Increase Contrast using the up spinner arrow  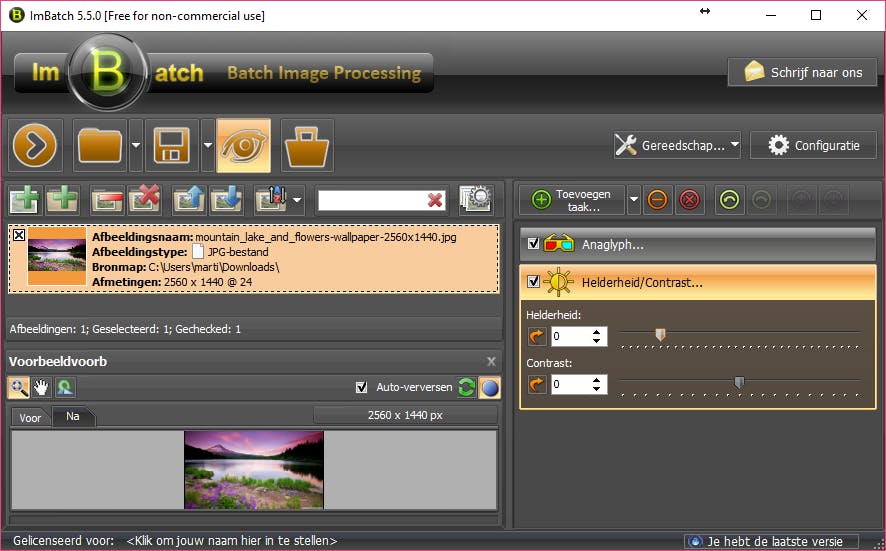(x=597, y=380)
